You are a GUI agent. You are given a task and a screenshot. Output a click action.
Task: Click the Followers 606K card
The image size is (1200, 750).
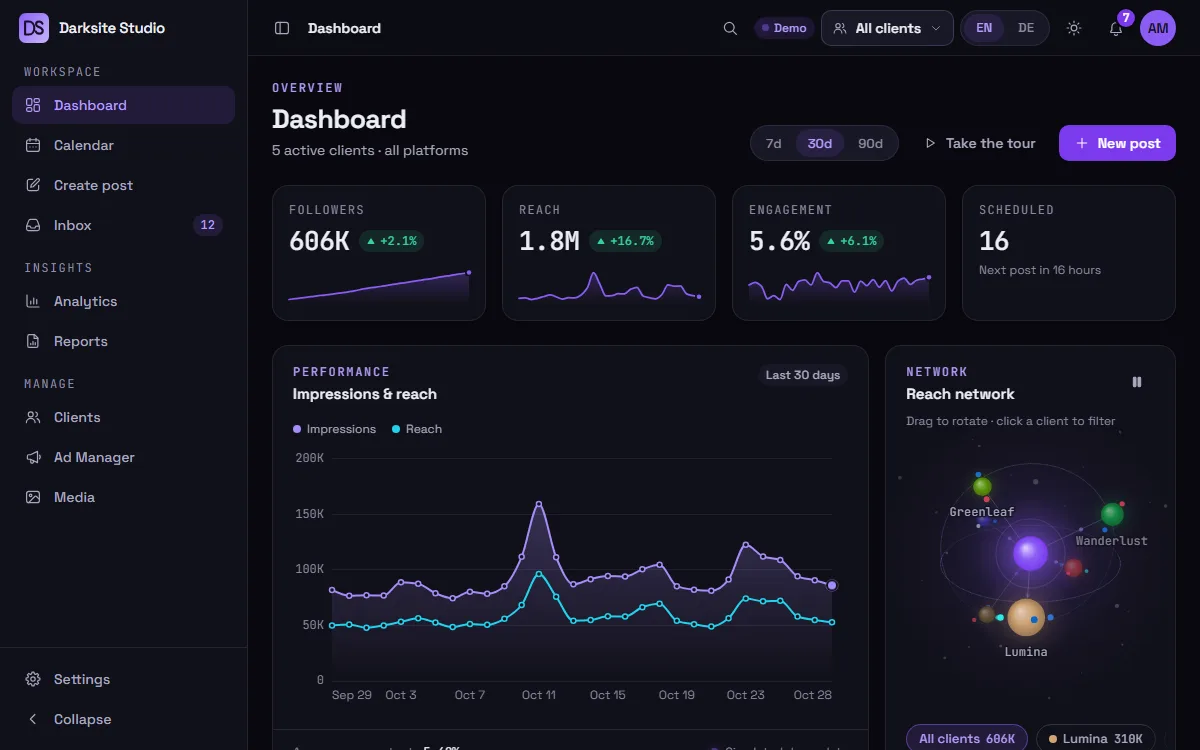[379, 253]
